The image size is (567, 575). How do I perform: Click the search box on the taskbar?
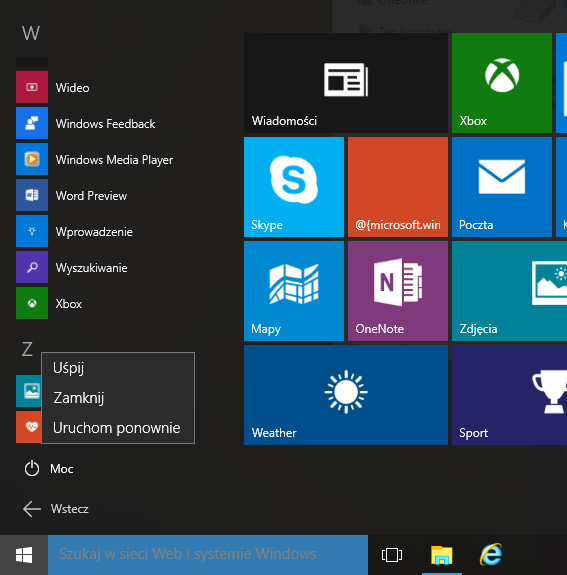(x=208, y=554)
